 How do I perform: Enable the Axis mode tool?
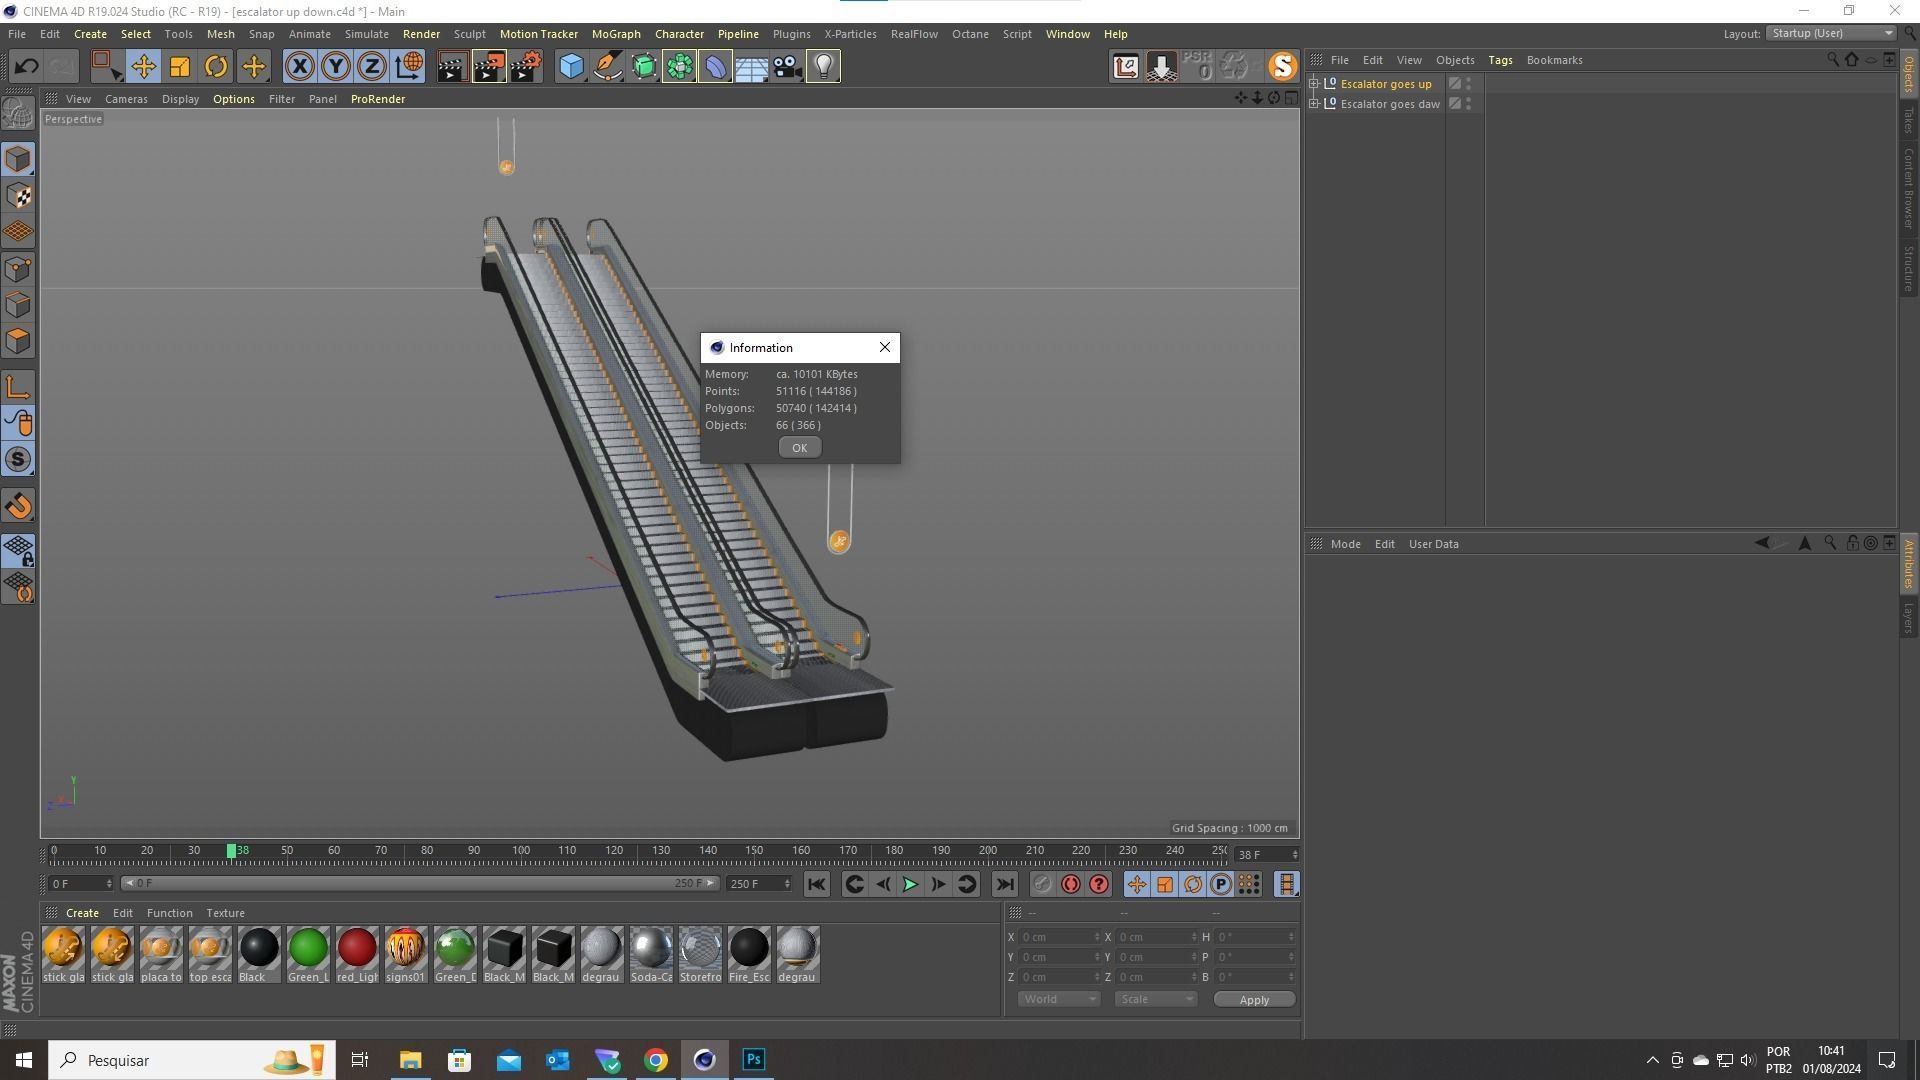click(18, 388)
